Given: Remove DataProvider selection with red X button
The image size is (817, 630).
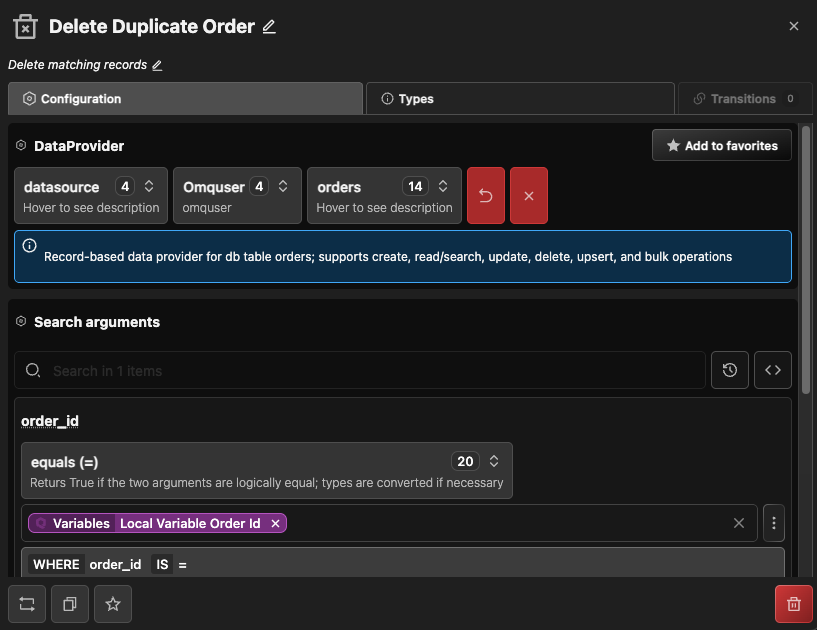Looking at the screenshot, I should pyautogui.click(x=529, y=195).
